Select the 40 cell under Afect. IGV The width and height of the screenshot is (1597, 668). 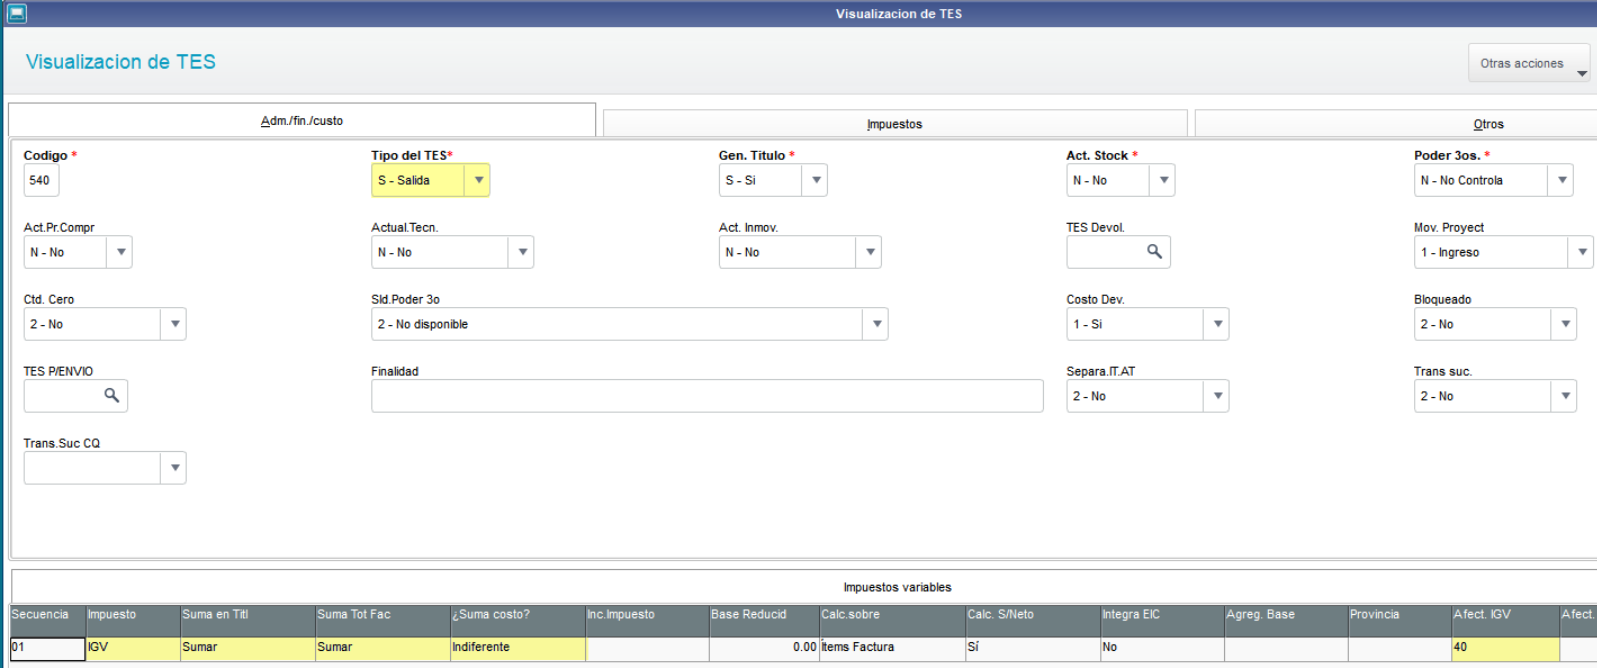[x=1505, y=648]
